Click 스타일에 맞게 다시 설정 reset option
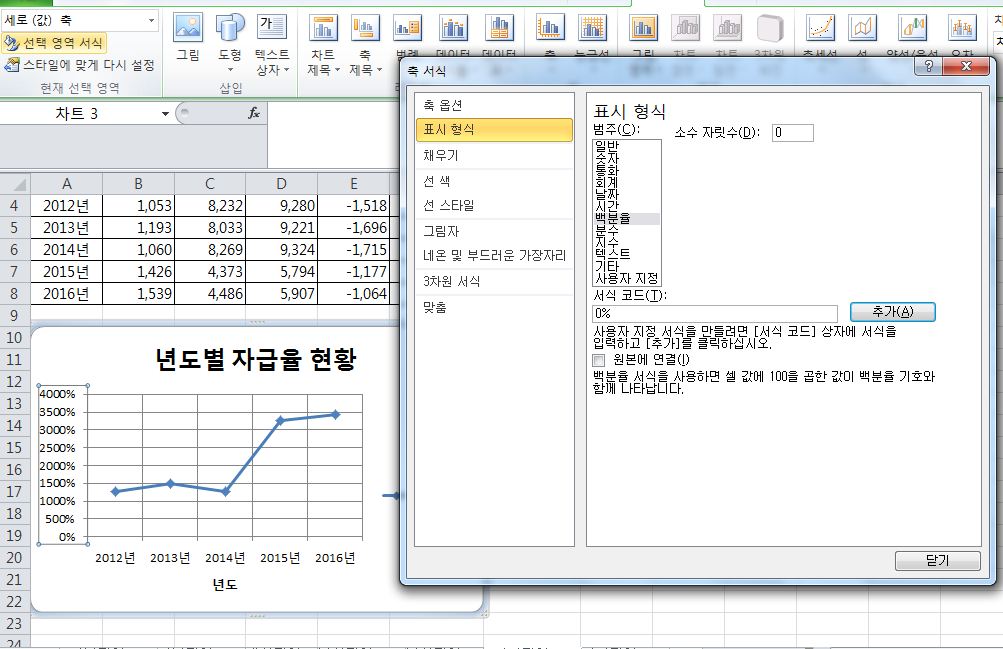The width and height of the screenshot is (1003, 649). pos(80,65)
